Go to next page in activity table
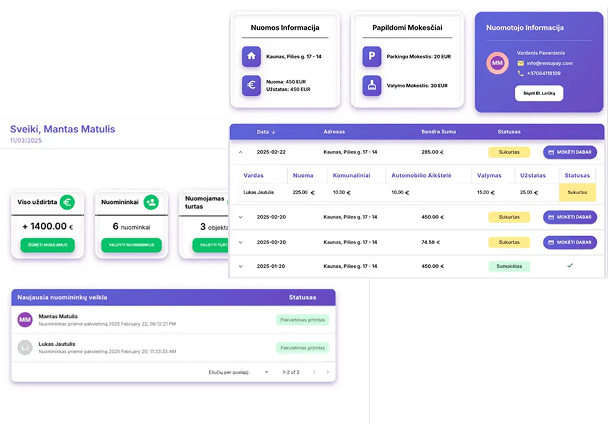 coord(327,372)
